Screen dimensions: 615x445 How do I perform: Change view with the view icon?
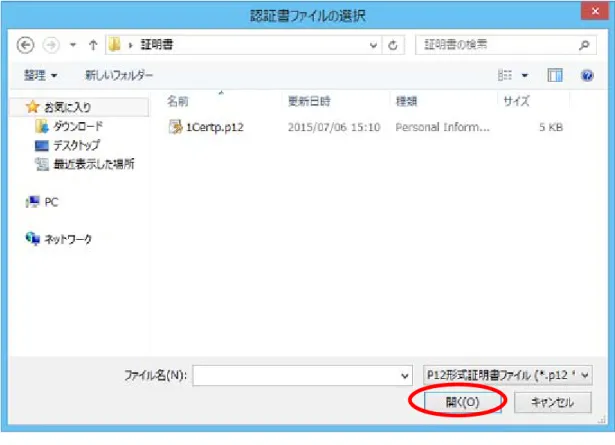(505, 75)
